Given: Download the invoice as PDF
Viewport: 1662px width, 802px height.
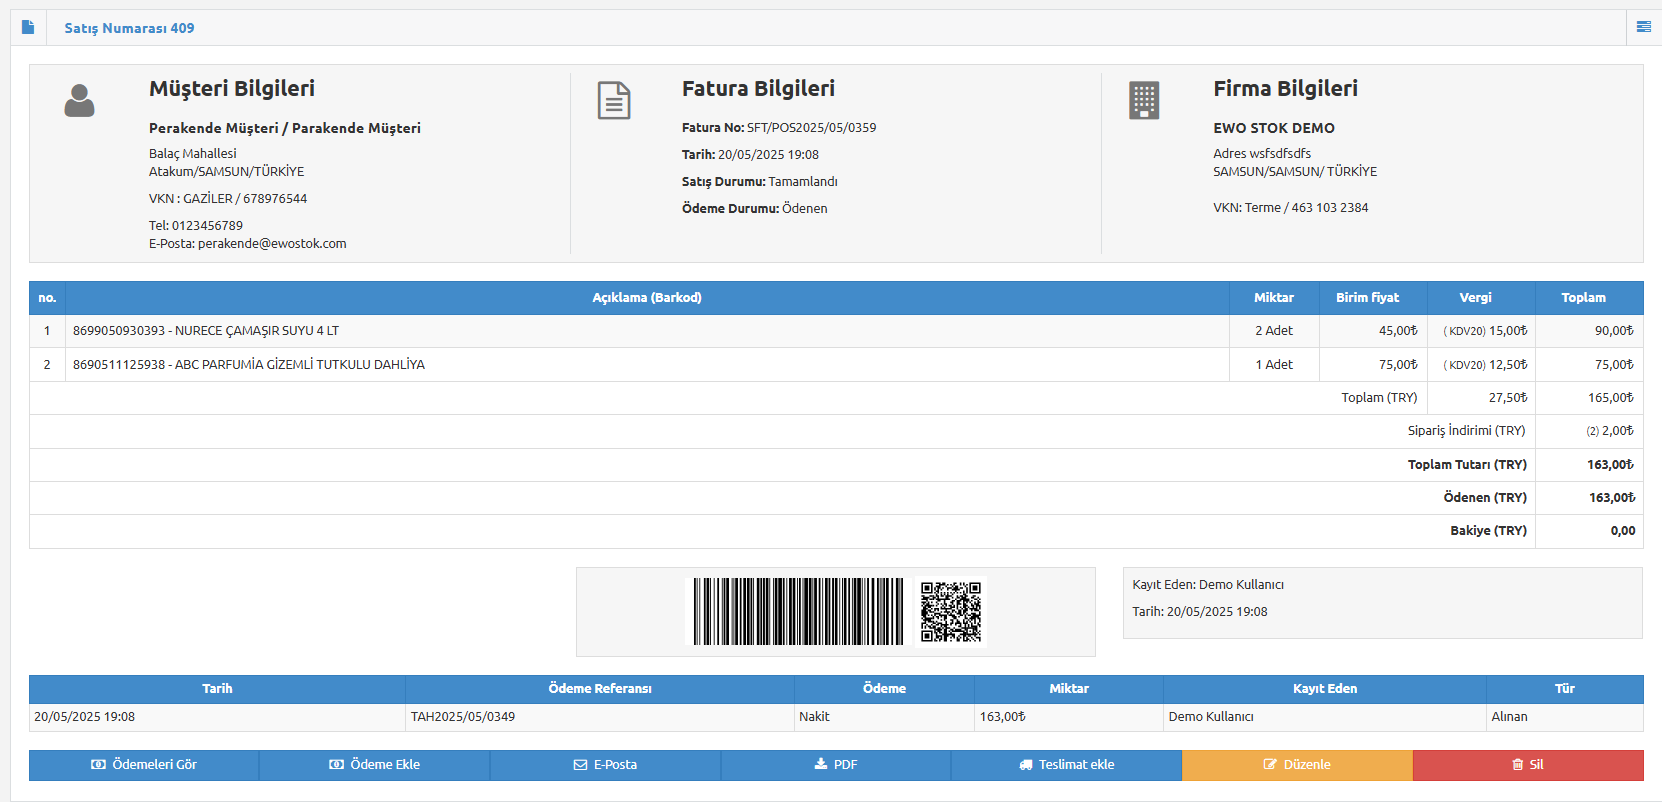Looking at the screenshot, I should pyautogui.click(x=836, y=765).
